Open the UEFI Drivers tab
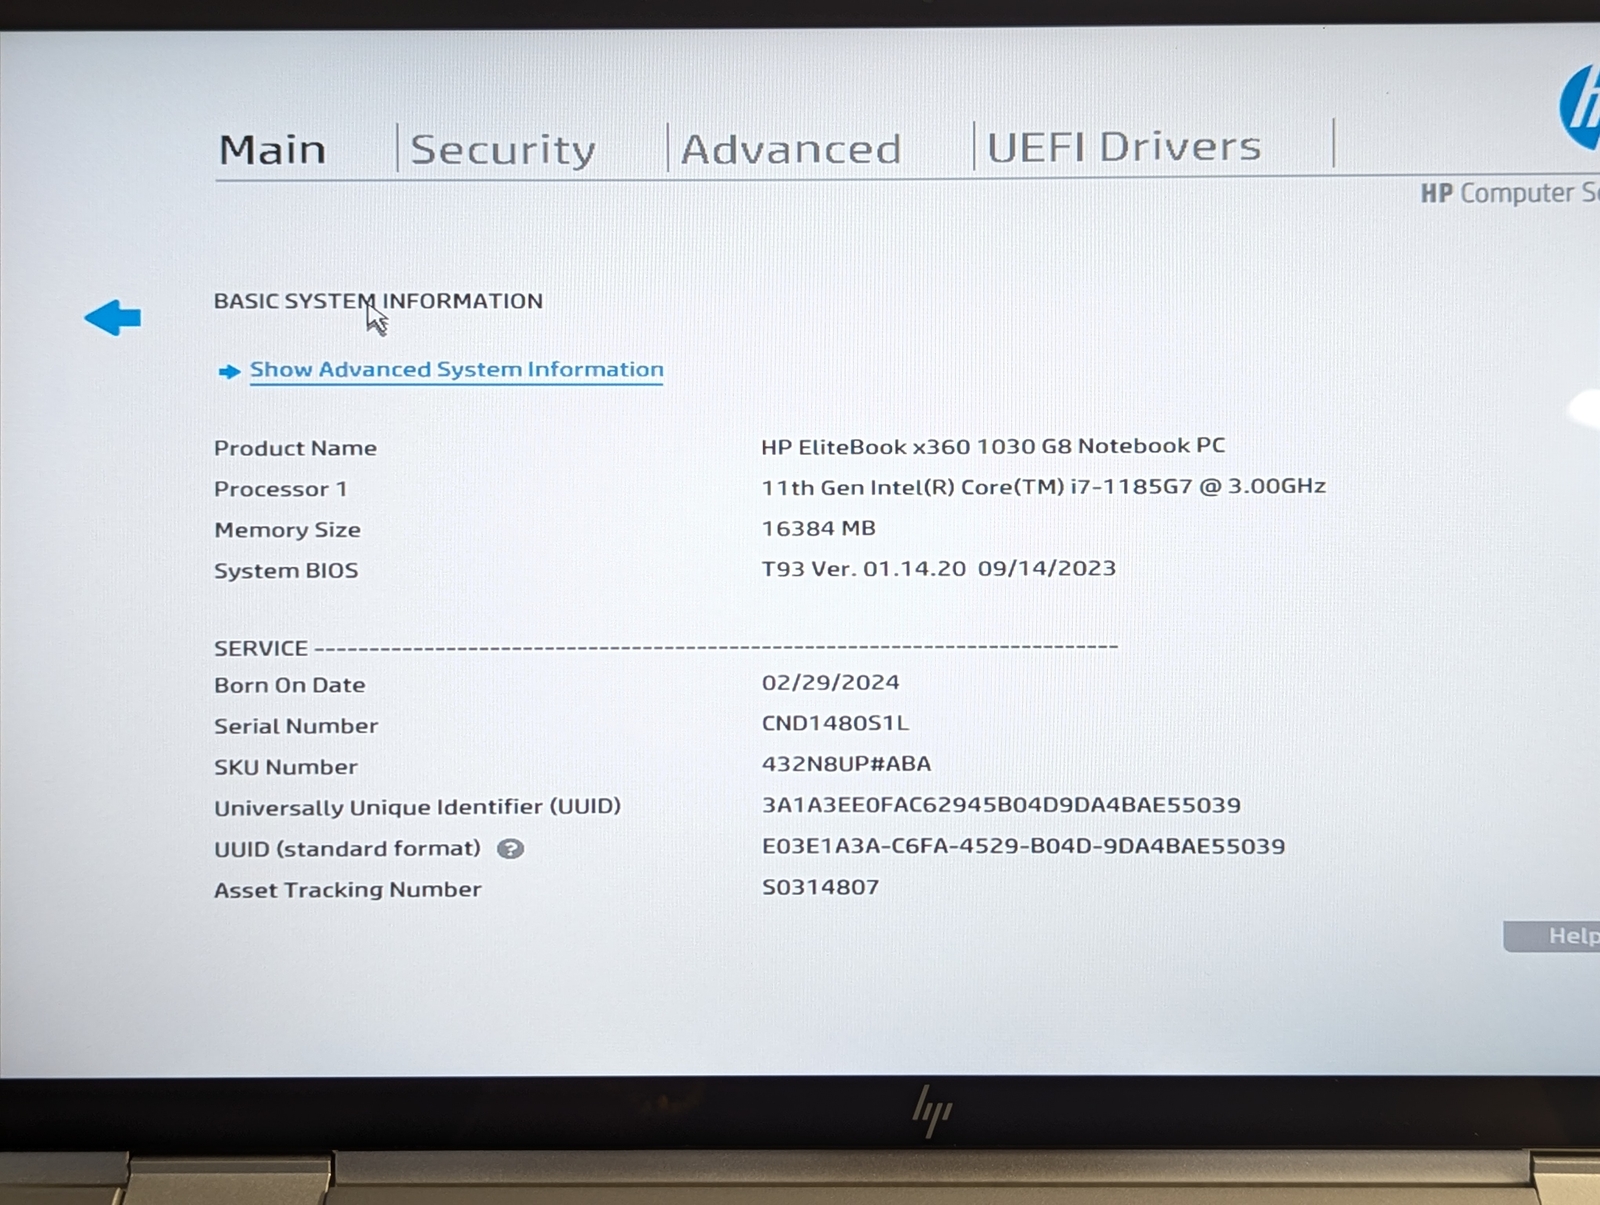The height and width of the screenshot is (1205, 1600). pos(1124,147)
